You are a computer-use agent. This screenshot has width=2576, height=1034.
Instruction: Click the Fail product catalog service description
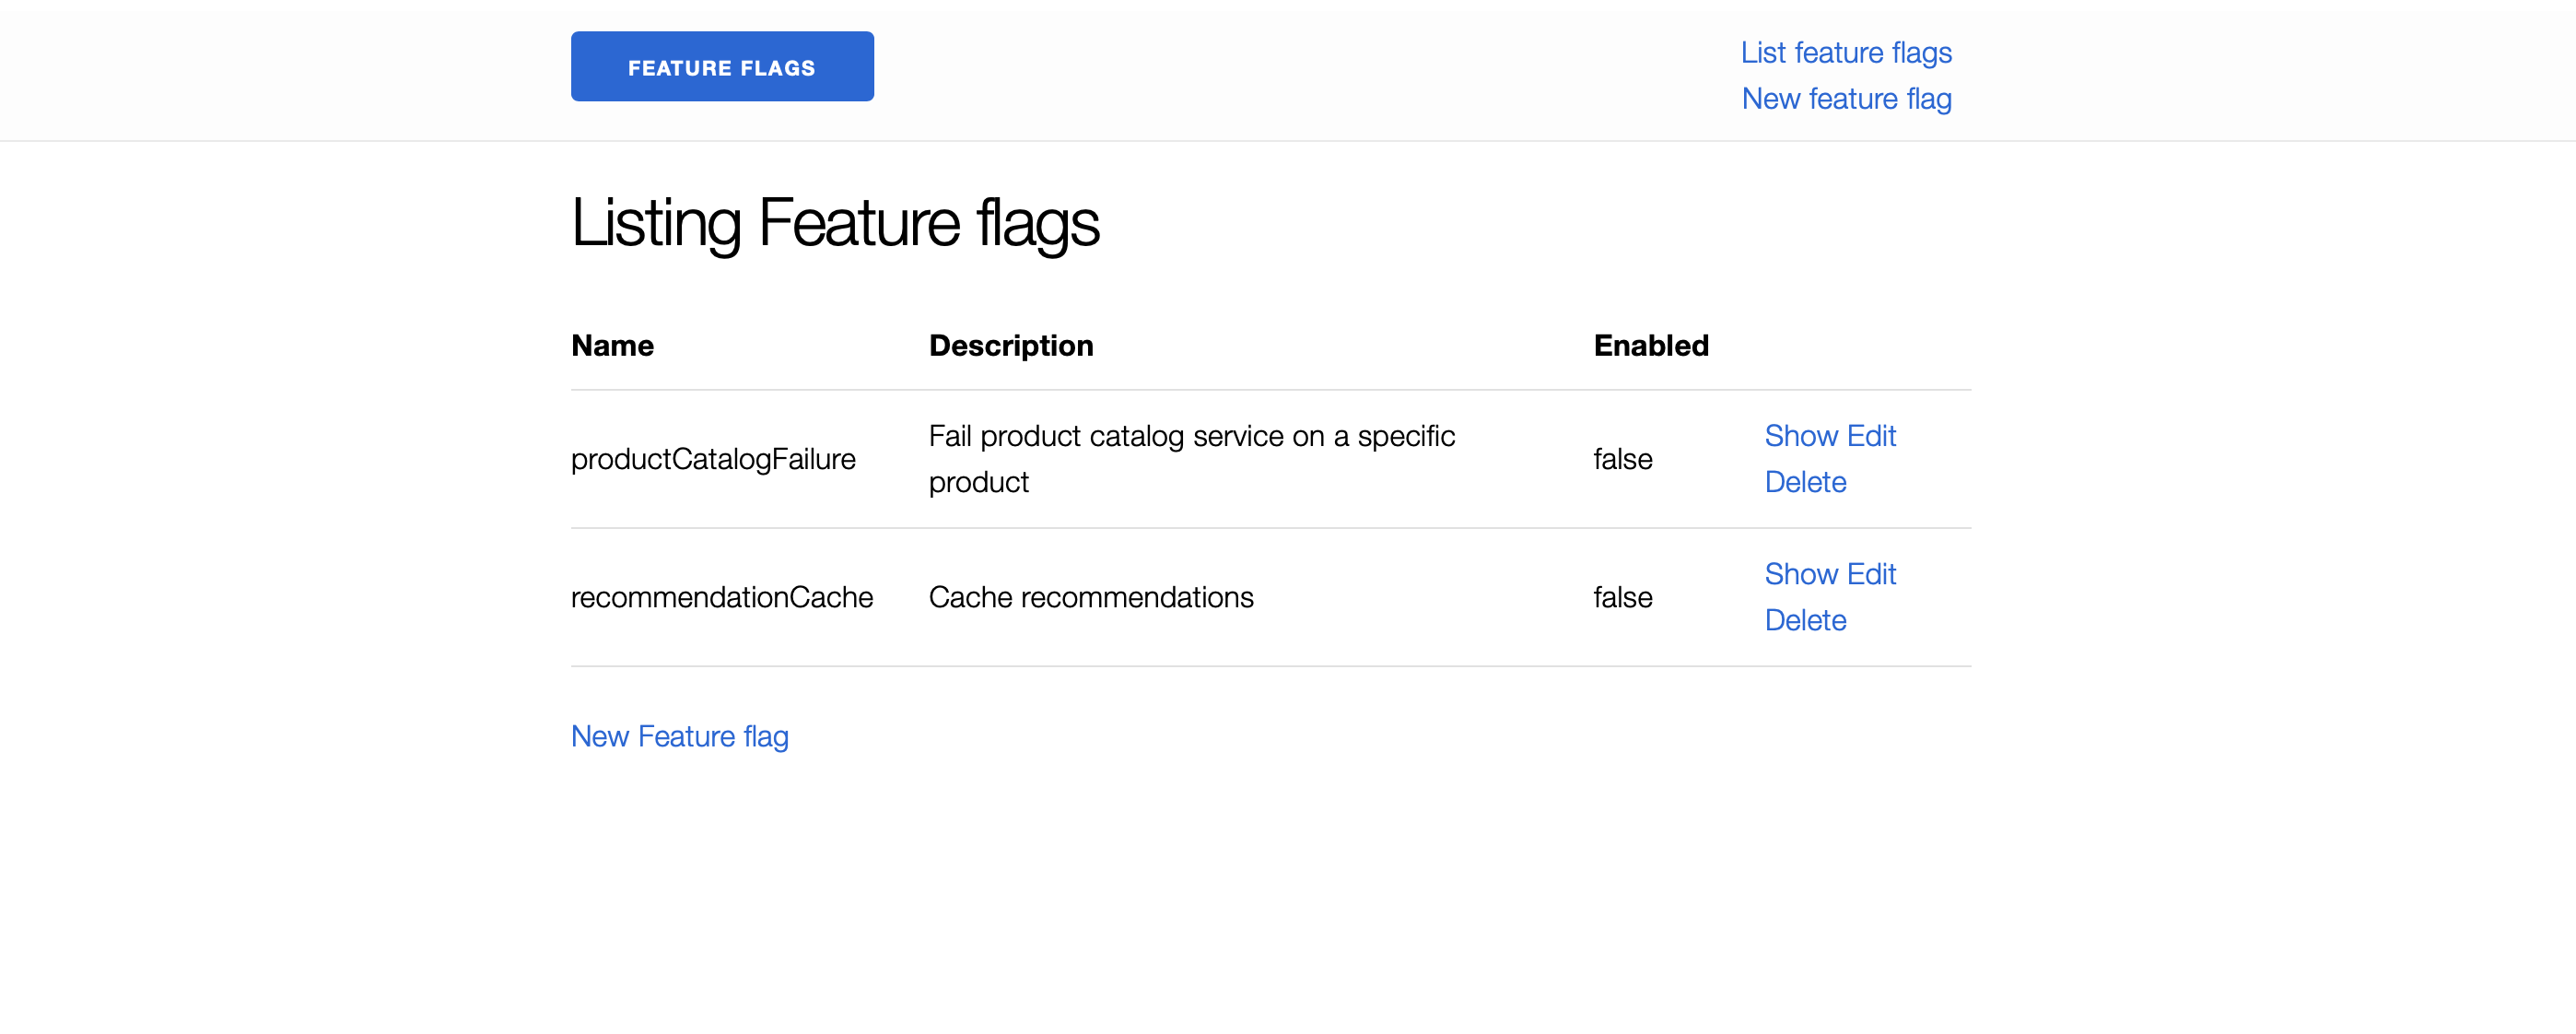coord(1192,459)
